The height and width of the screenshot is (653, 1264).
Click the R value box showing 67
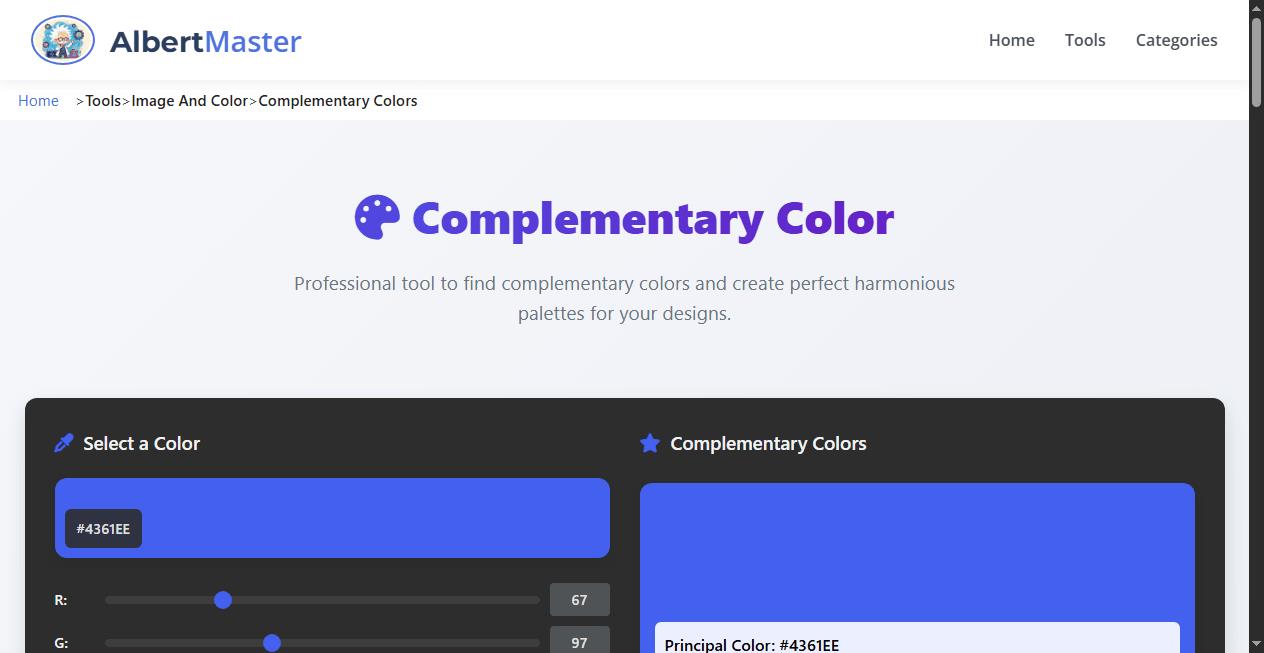point(579,599)
